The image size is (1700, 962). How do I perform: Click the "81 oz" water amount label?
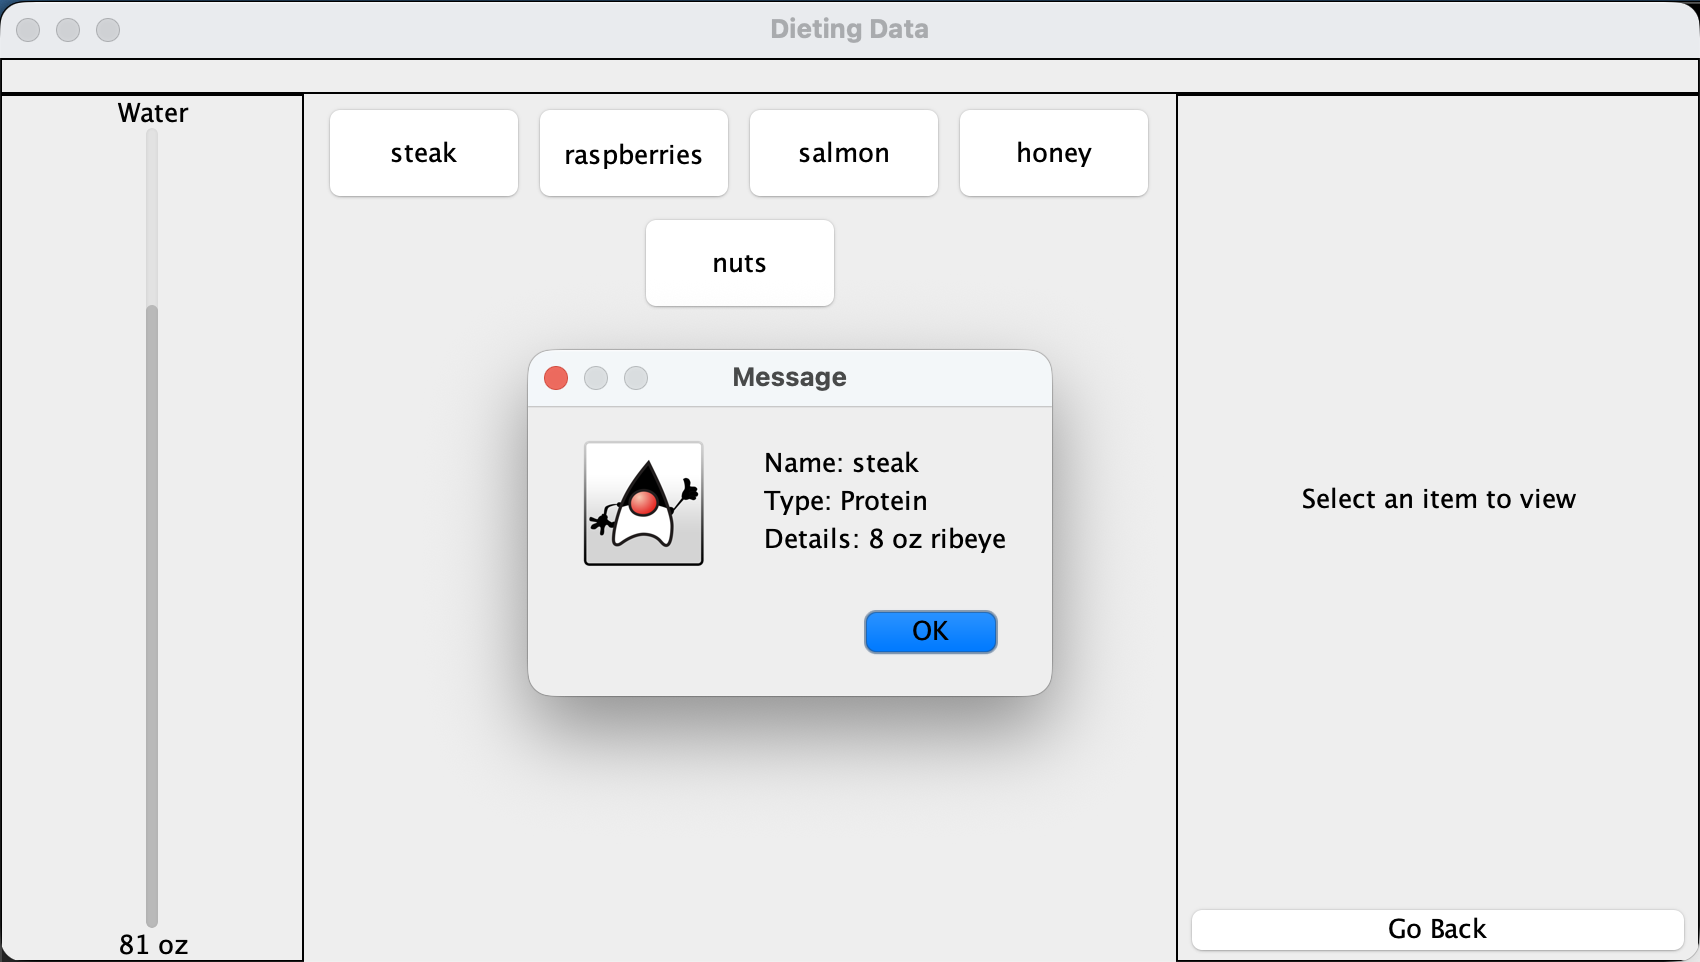click(x=153, y=944)
